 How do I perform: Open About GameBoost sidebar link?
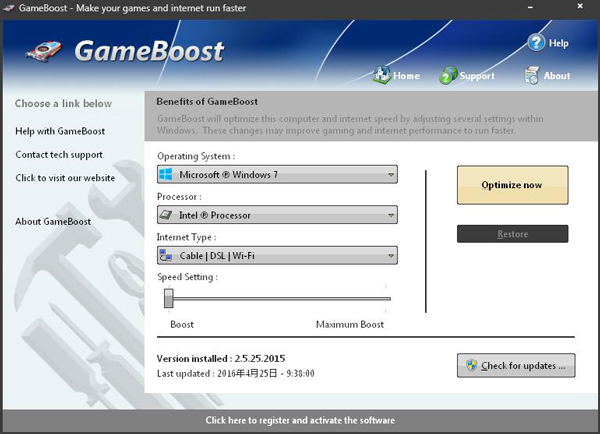pyautogui.click(x=53, y=222)
